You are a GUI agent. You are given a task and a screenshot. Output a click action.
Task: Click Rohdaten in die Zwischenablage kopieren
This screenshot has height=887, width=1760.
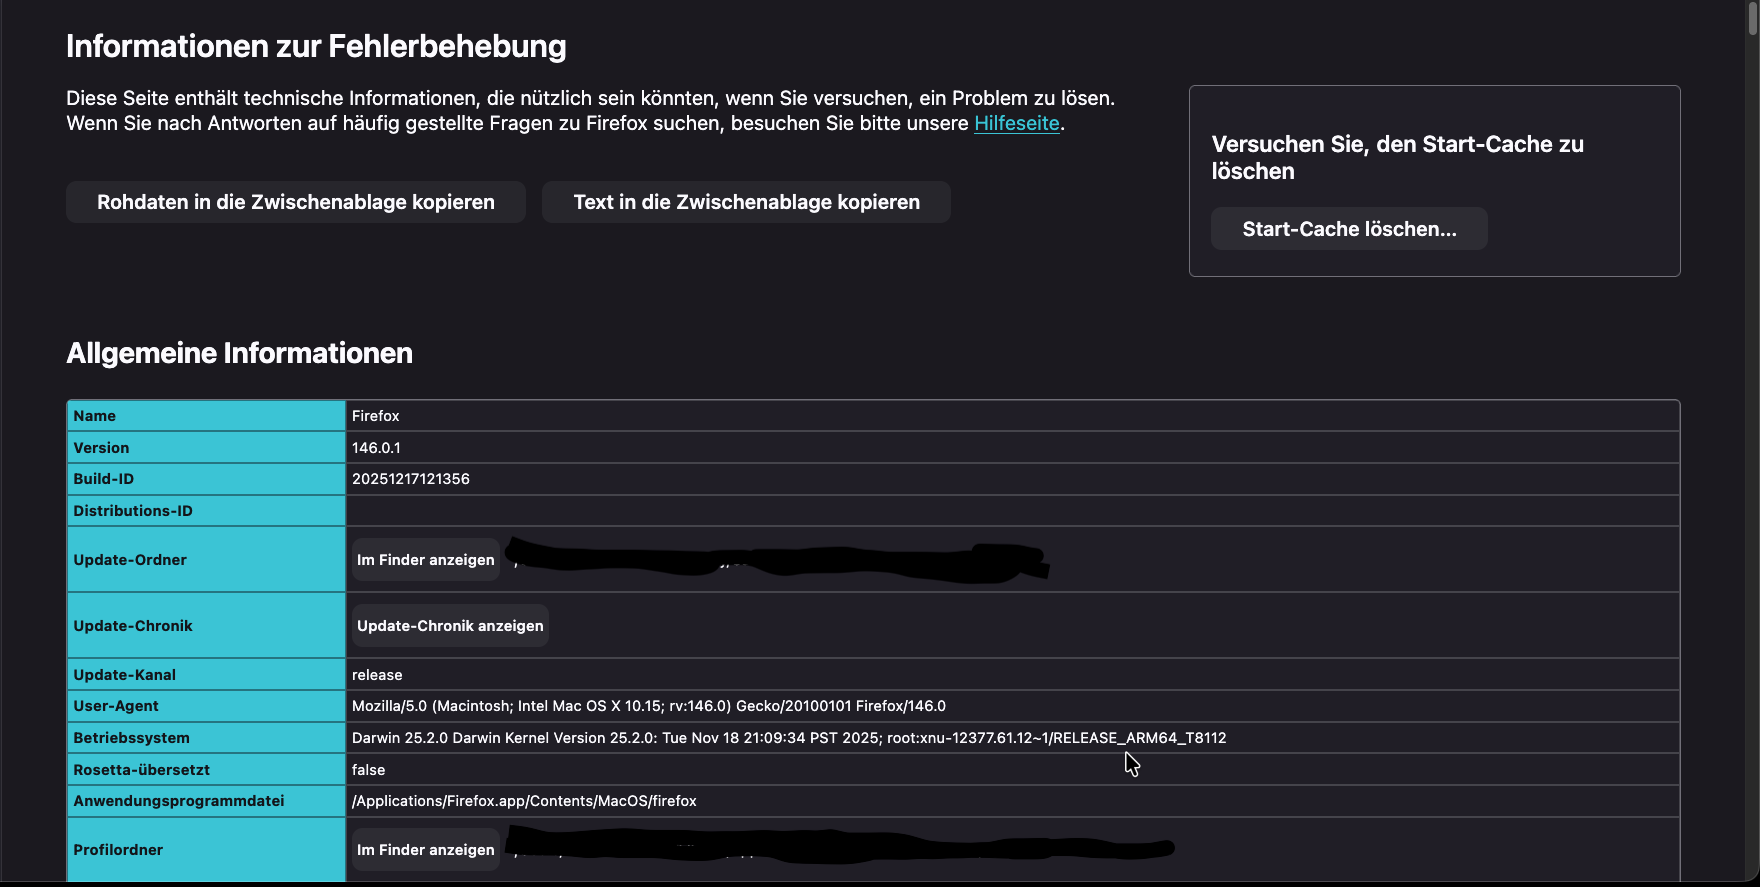coord(296,202)
